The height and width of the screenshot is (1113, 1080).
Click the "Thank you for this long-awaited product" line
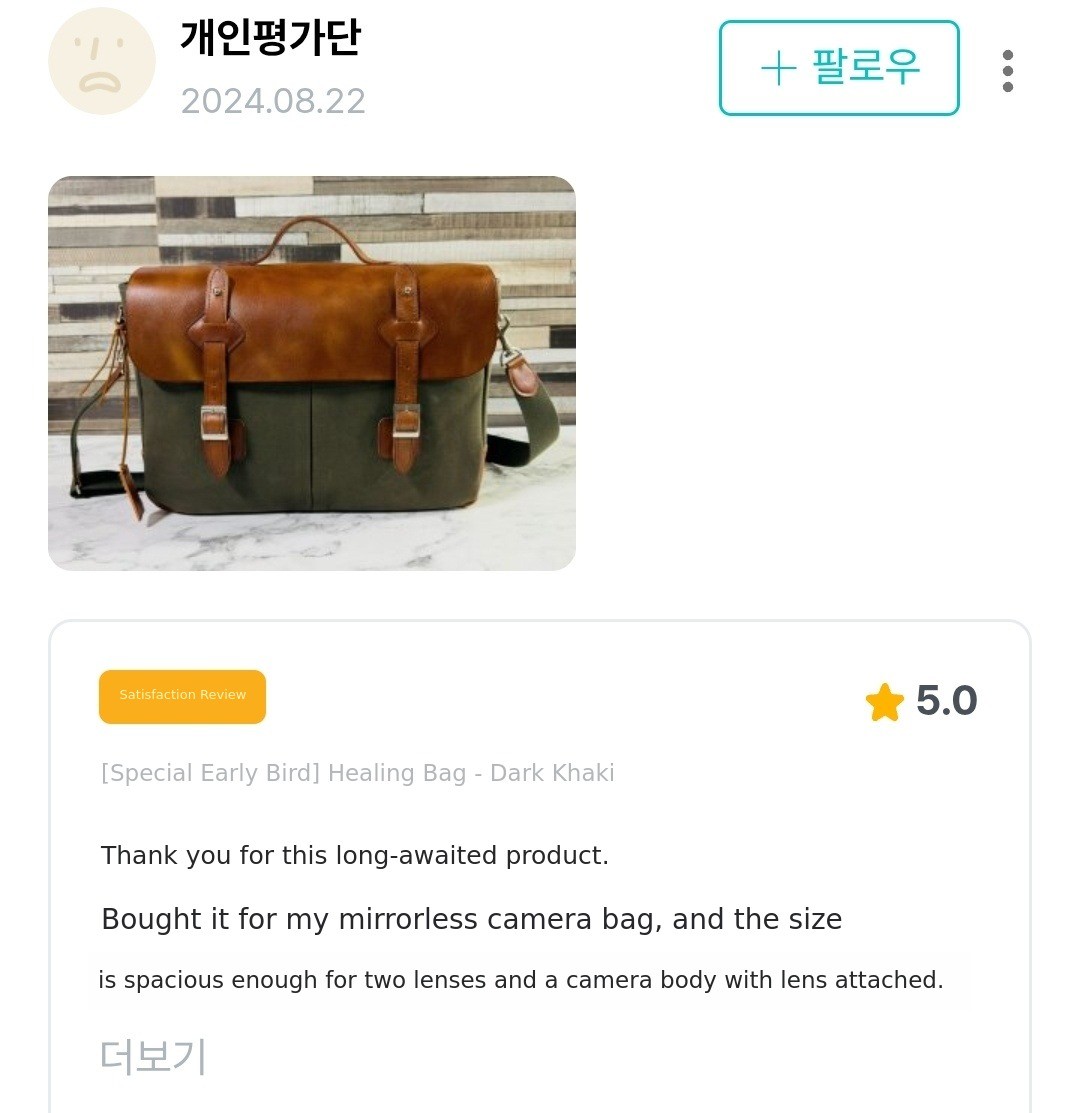click(355, 856)
